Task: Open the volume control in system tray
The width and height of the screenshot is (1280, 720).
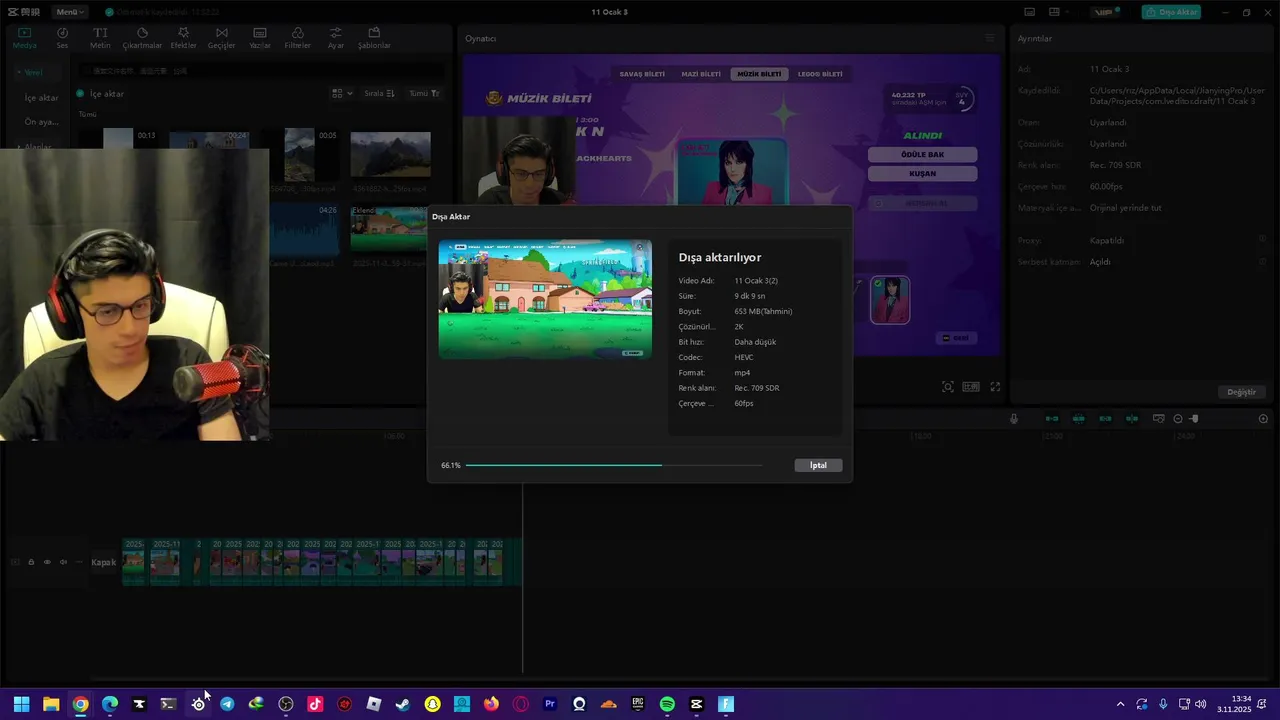Action: click(1200, 704)
